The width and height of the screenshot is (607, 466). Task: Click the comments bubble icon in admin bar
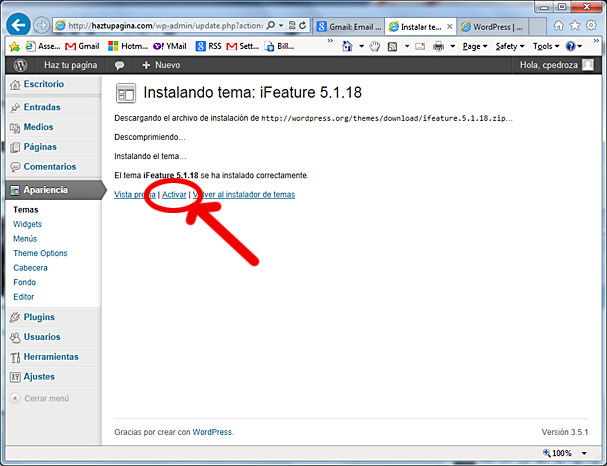[119, 65]
